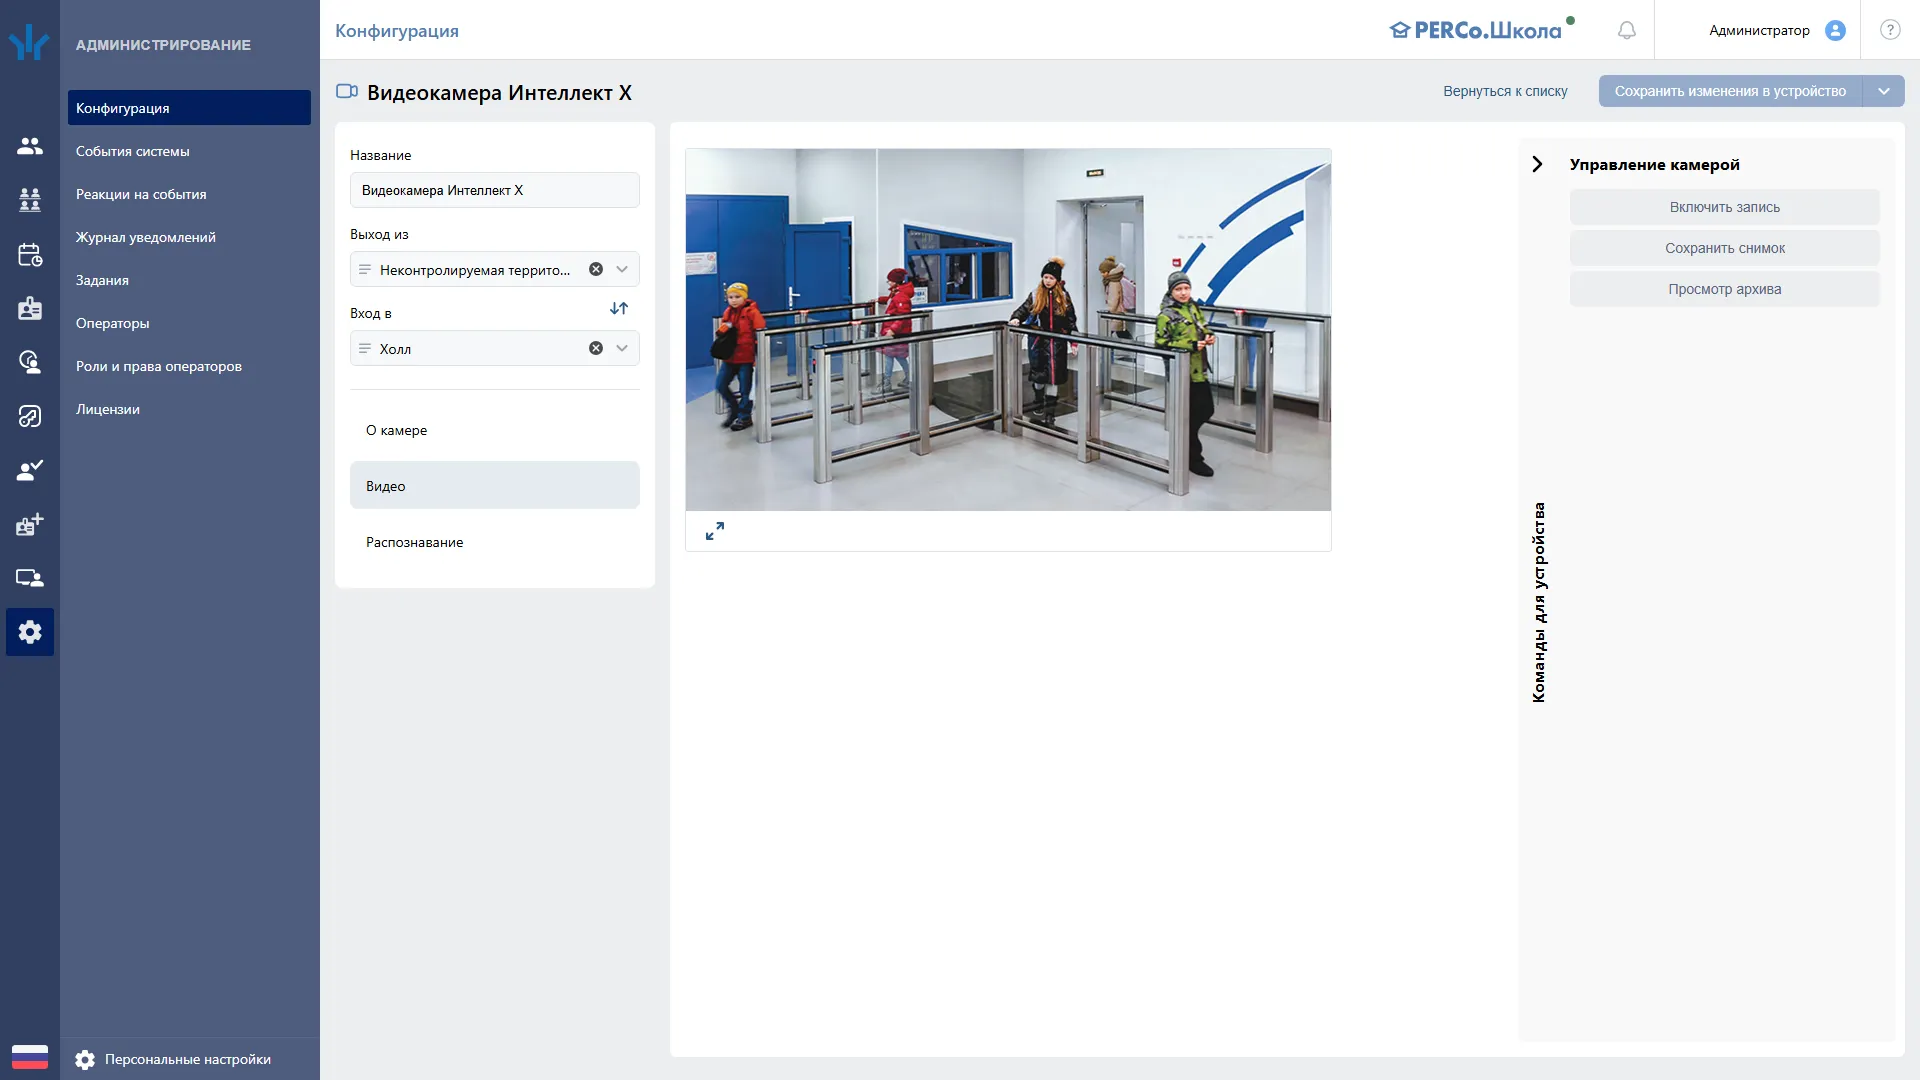Click Сохранить изменения в устройство button
1920x1080 pixels.
[x=1730, y=91]
